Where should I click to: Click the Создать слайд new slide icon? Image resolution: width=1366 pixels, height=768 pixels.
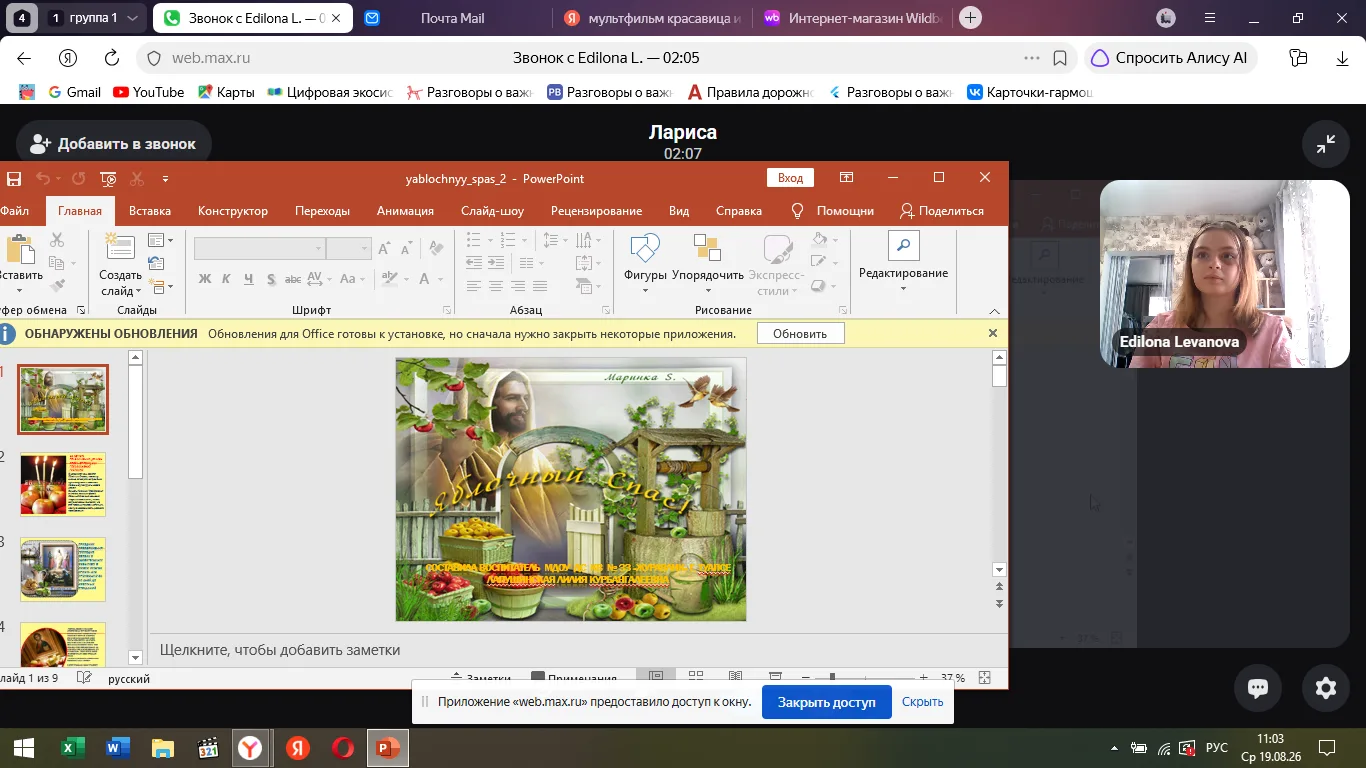(120, 246)
